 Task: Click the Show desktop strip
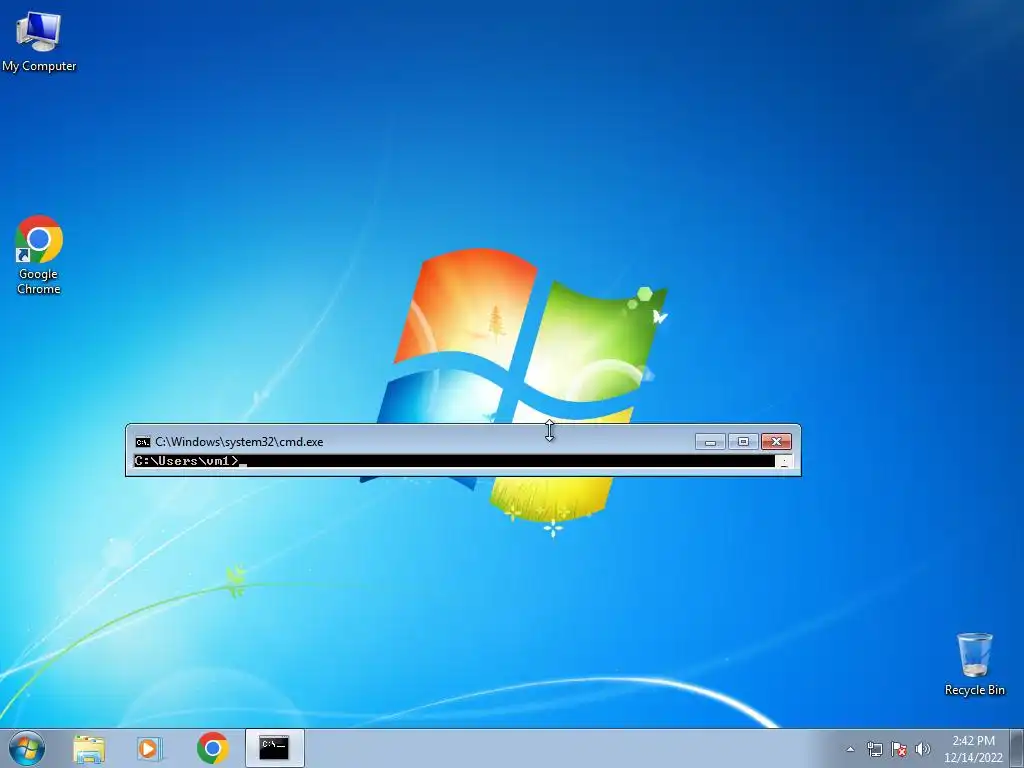click(x=1017, y=748)
